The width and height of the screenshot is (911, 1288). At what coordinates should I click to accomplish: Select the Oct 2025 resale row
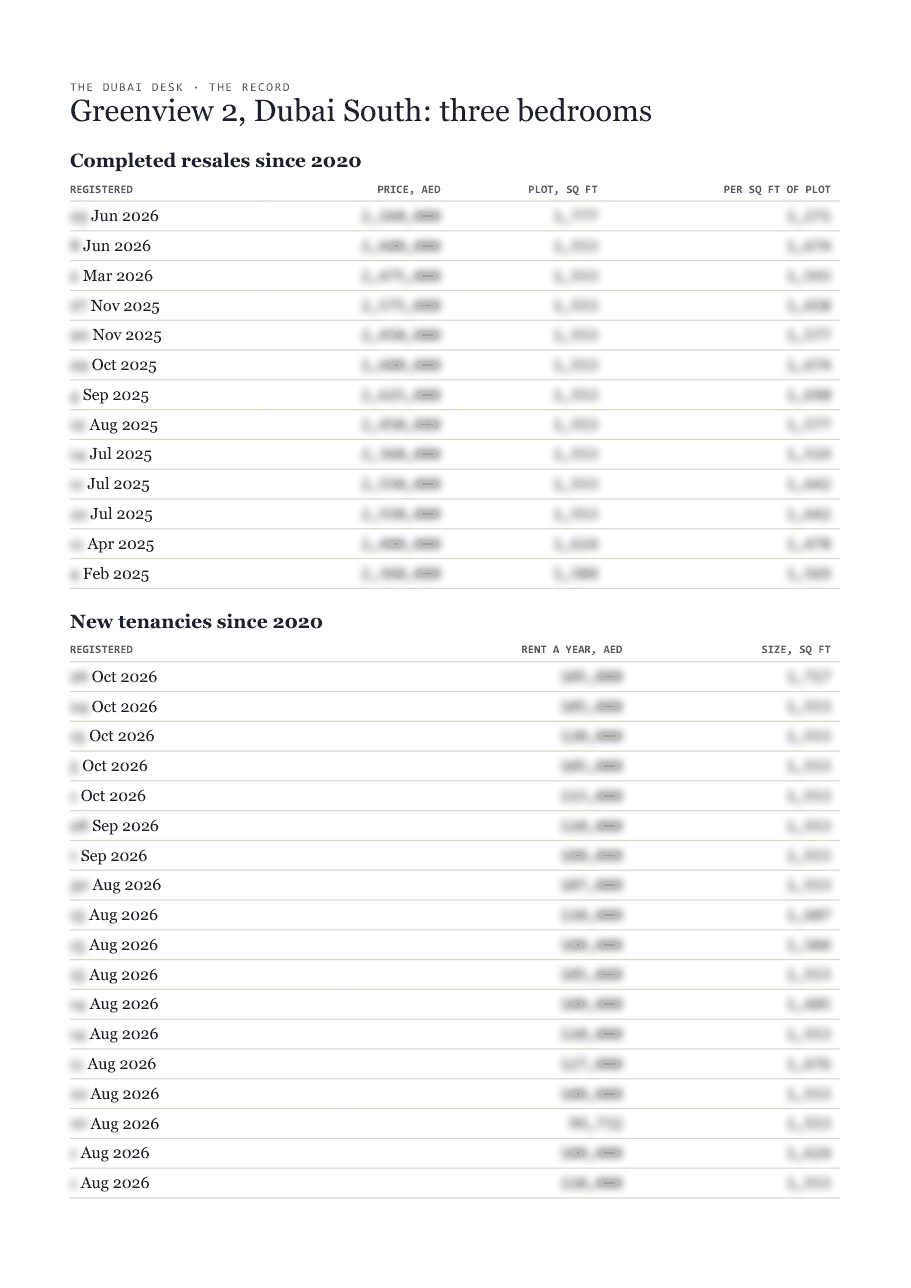(455, 365)
